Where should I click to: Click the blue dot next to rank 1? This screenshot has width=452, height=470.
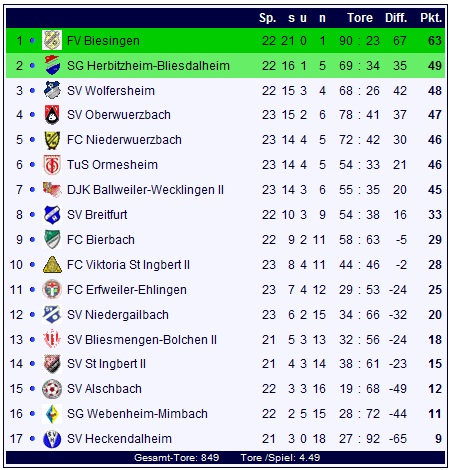(32, 41)
